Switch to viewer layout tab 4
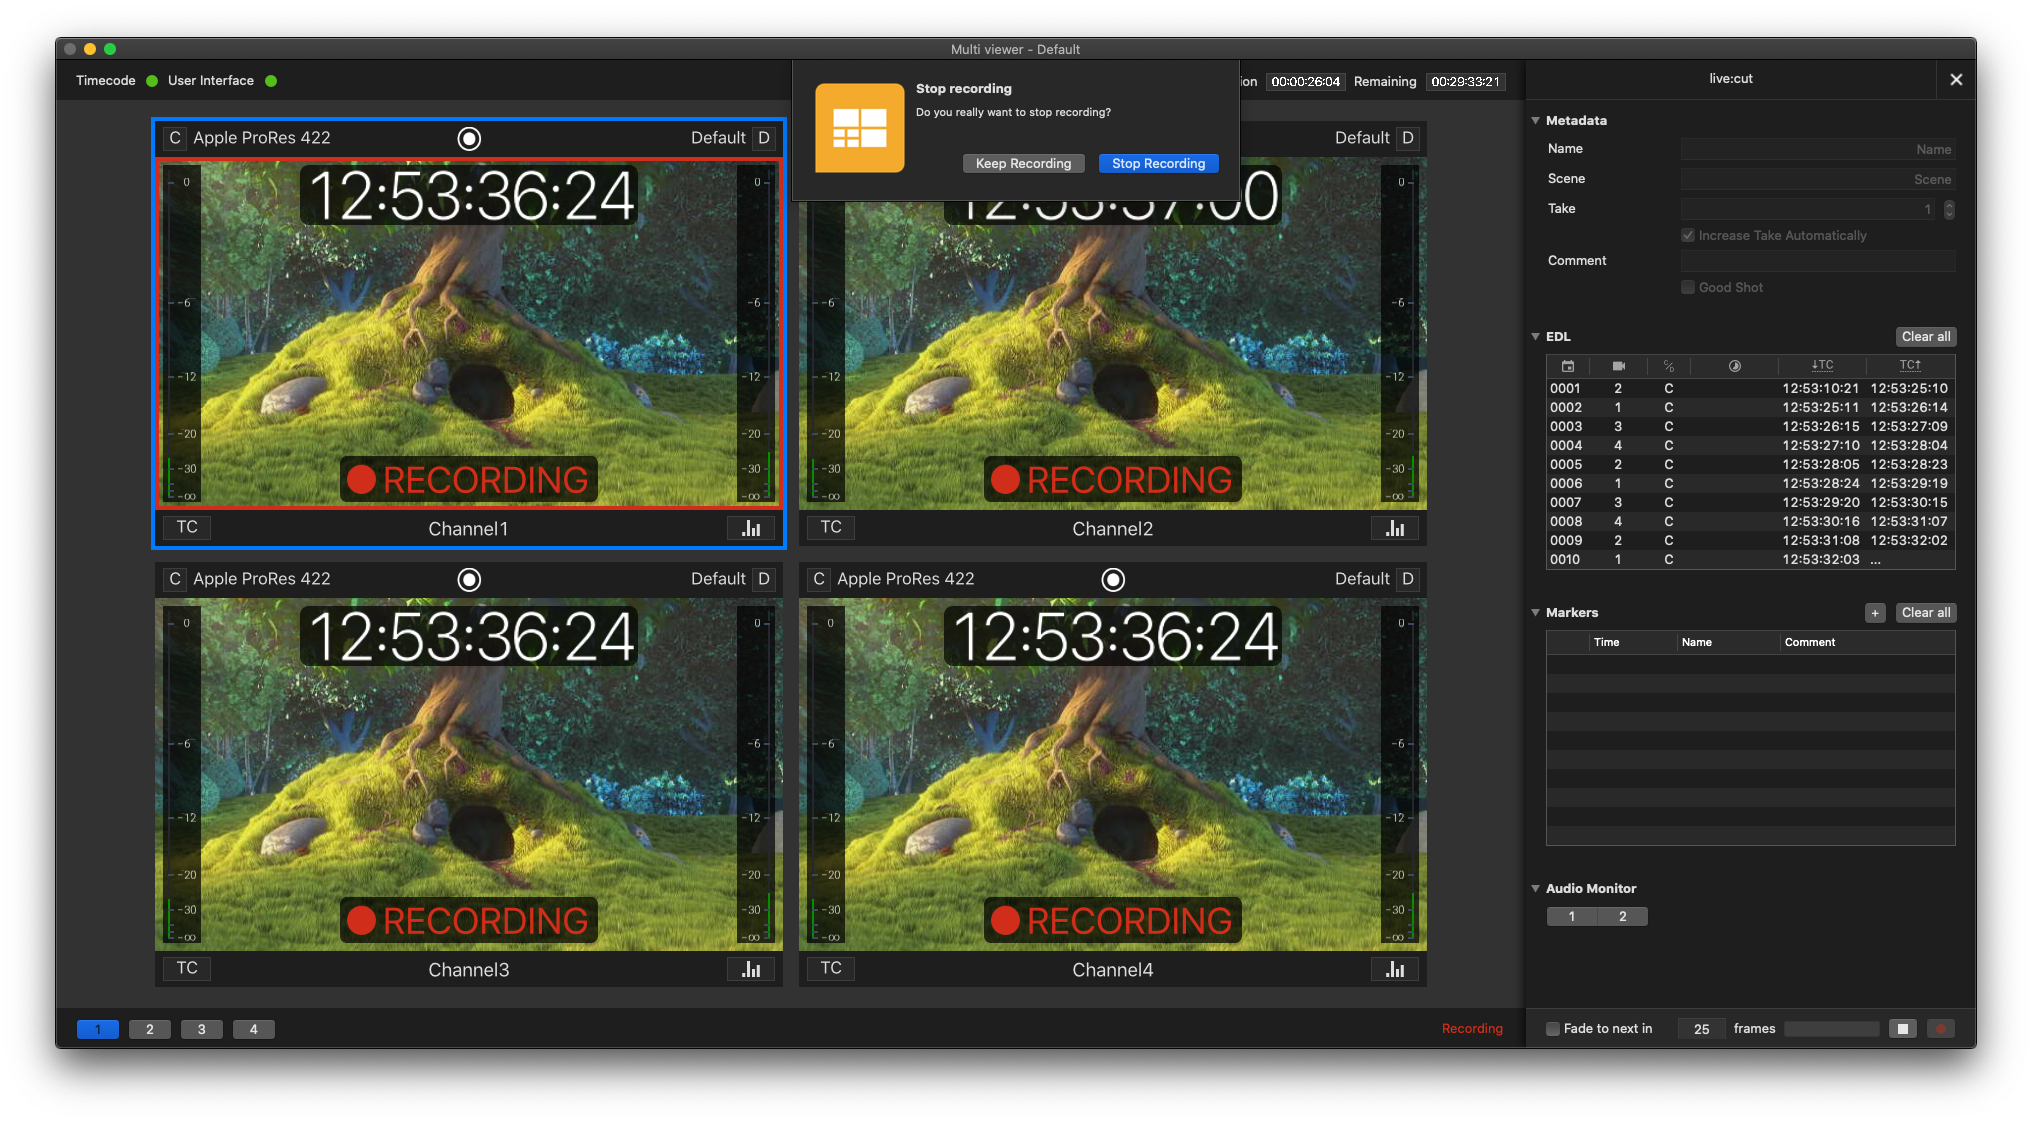Screen dimensions: 2032x1122 pyautogui.click(x=254, y=1029)
